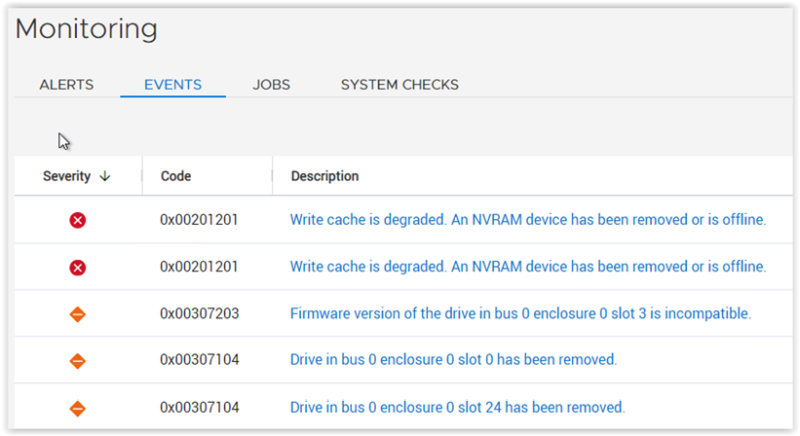Open drive slot 0 removed event link
800x436 pixels.
pos(453,360)
